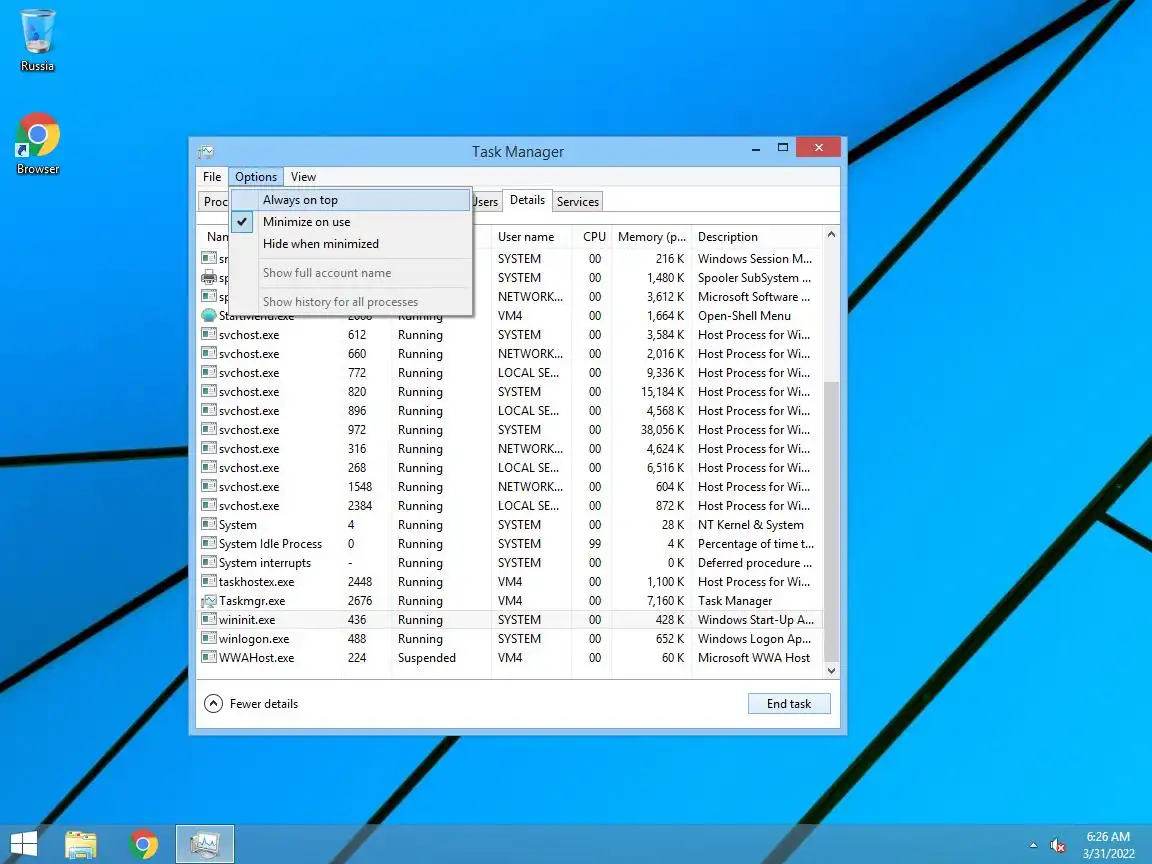Sort by Memory column header
1152x864 pixels.
click(652, 237)
